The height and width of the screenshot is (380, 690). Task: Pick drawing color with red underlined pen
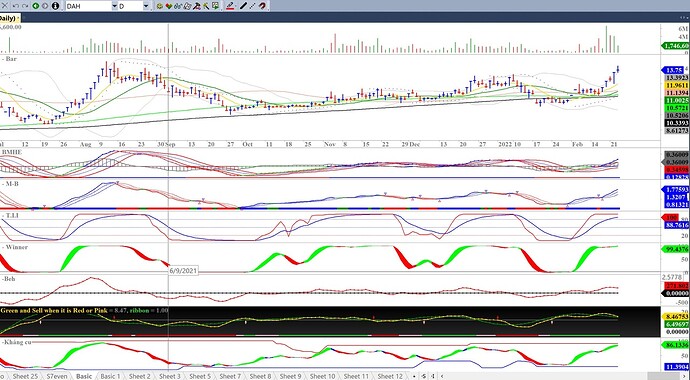[x=230, y=6]
